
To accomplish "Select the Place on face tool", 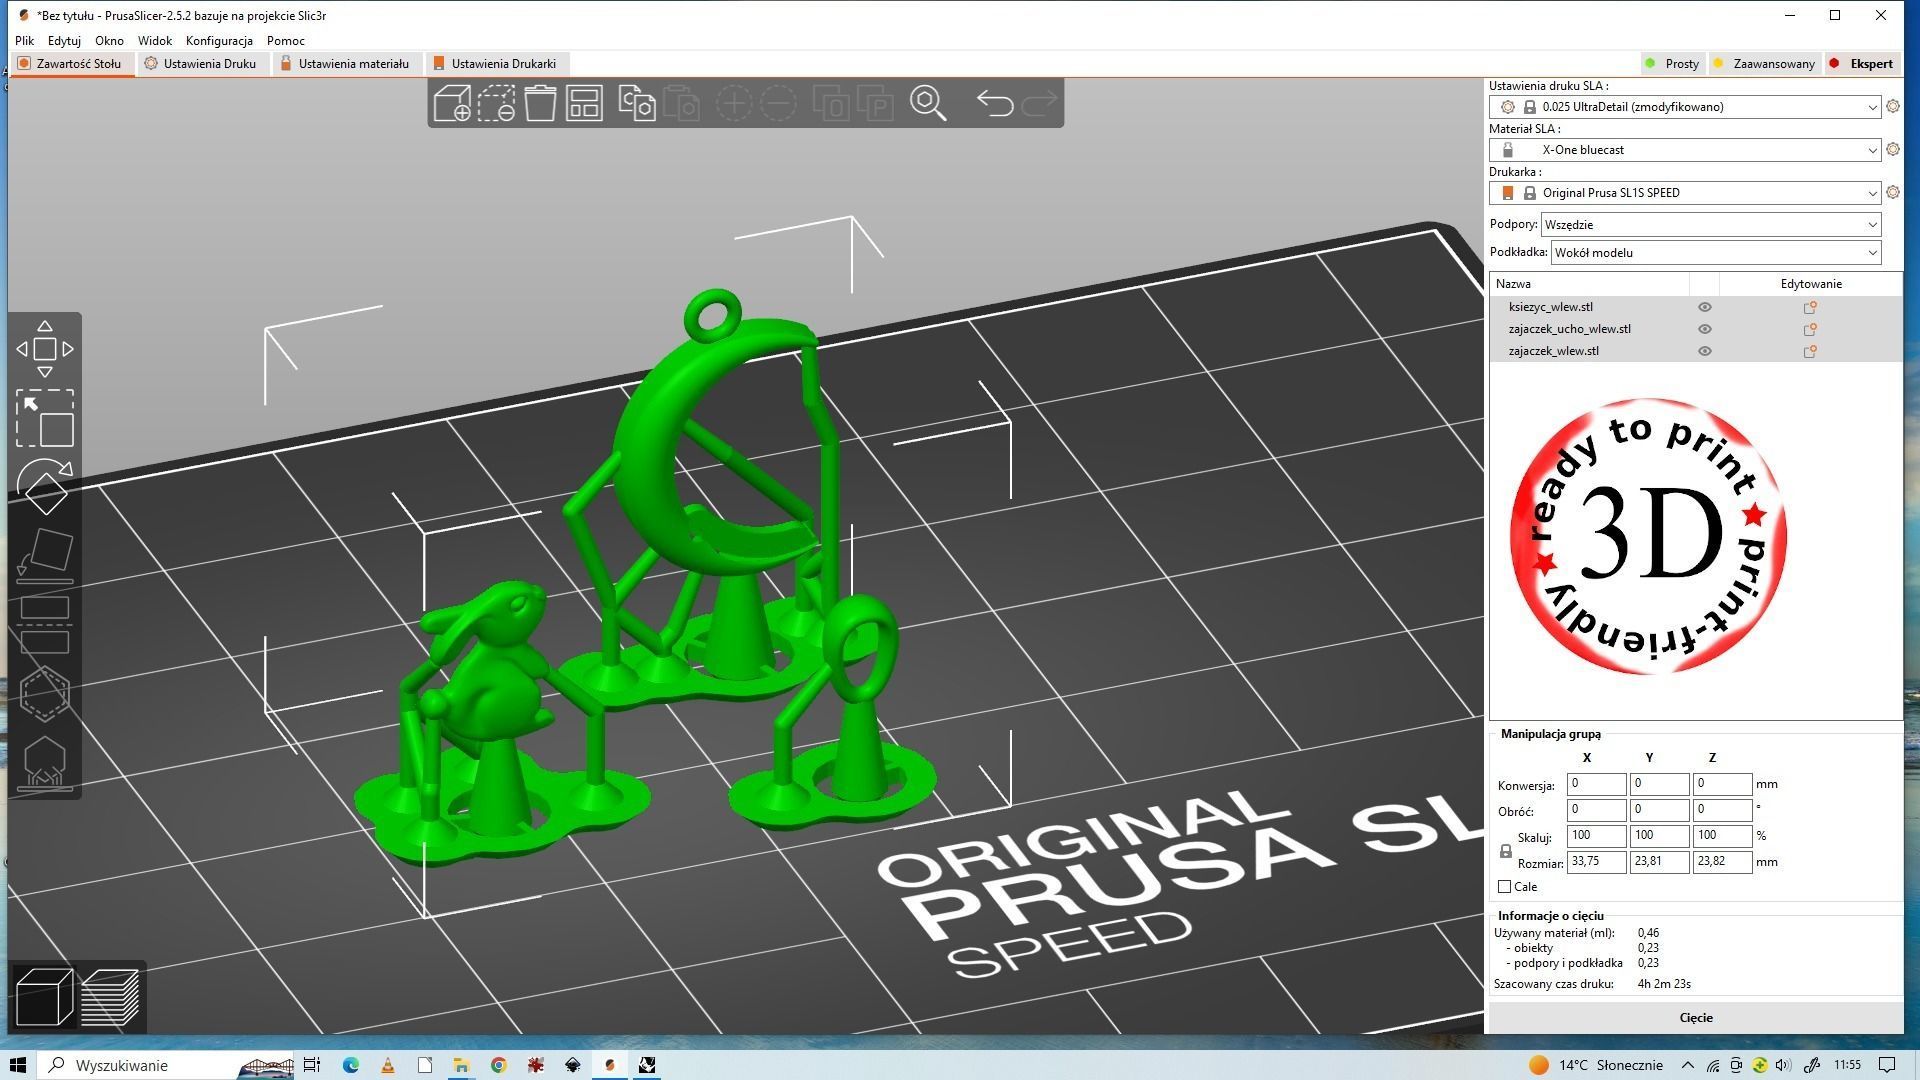I will [x=45, y=556].
